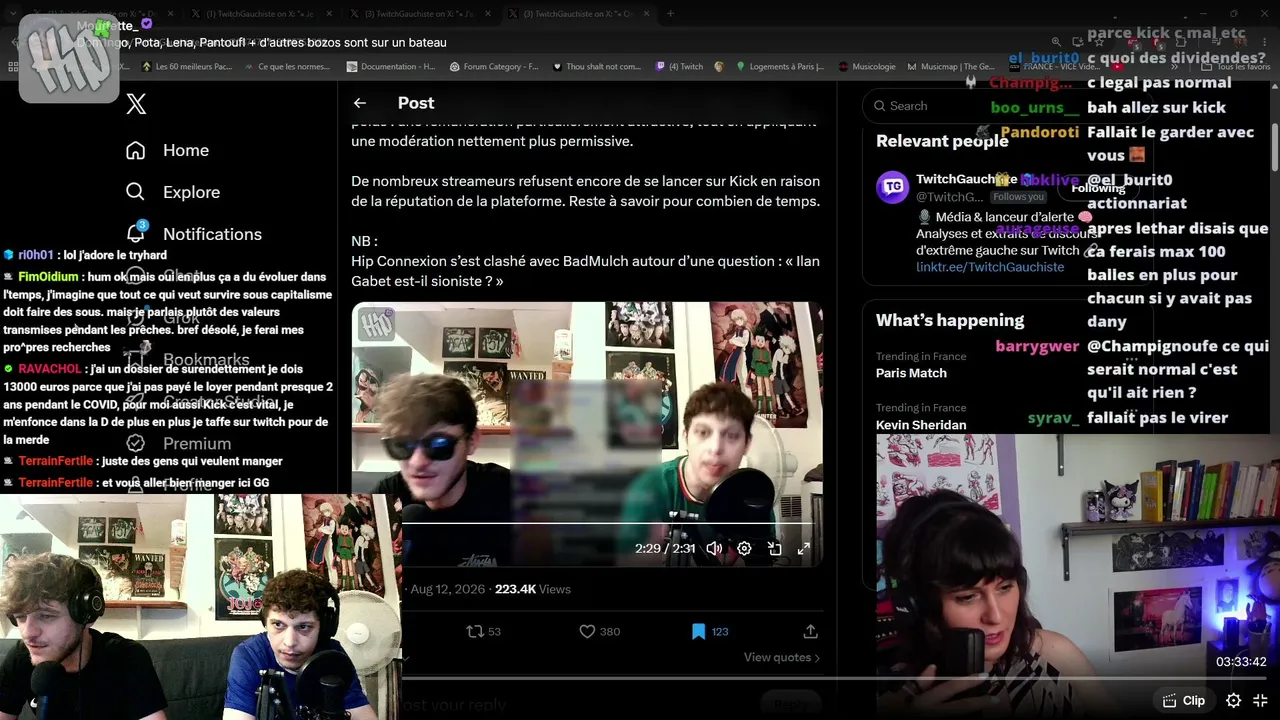Open the 'Musicmap | The Ge...' bookmark

(950, 67)
